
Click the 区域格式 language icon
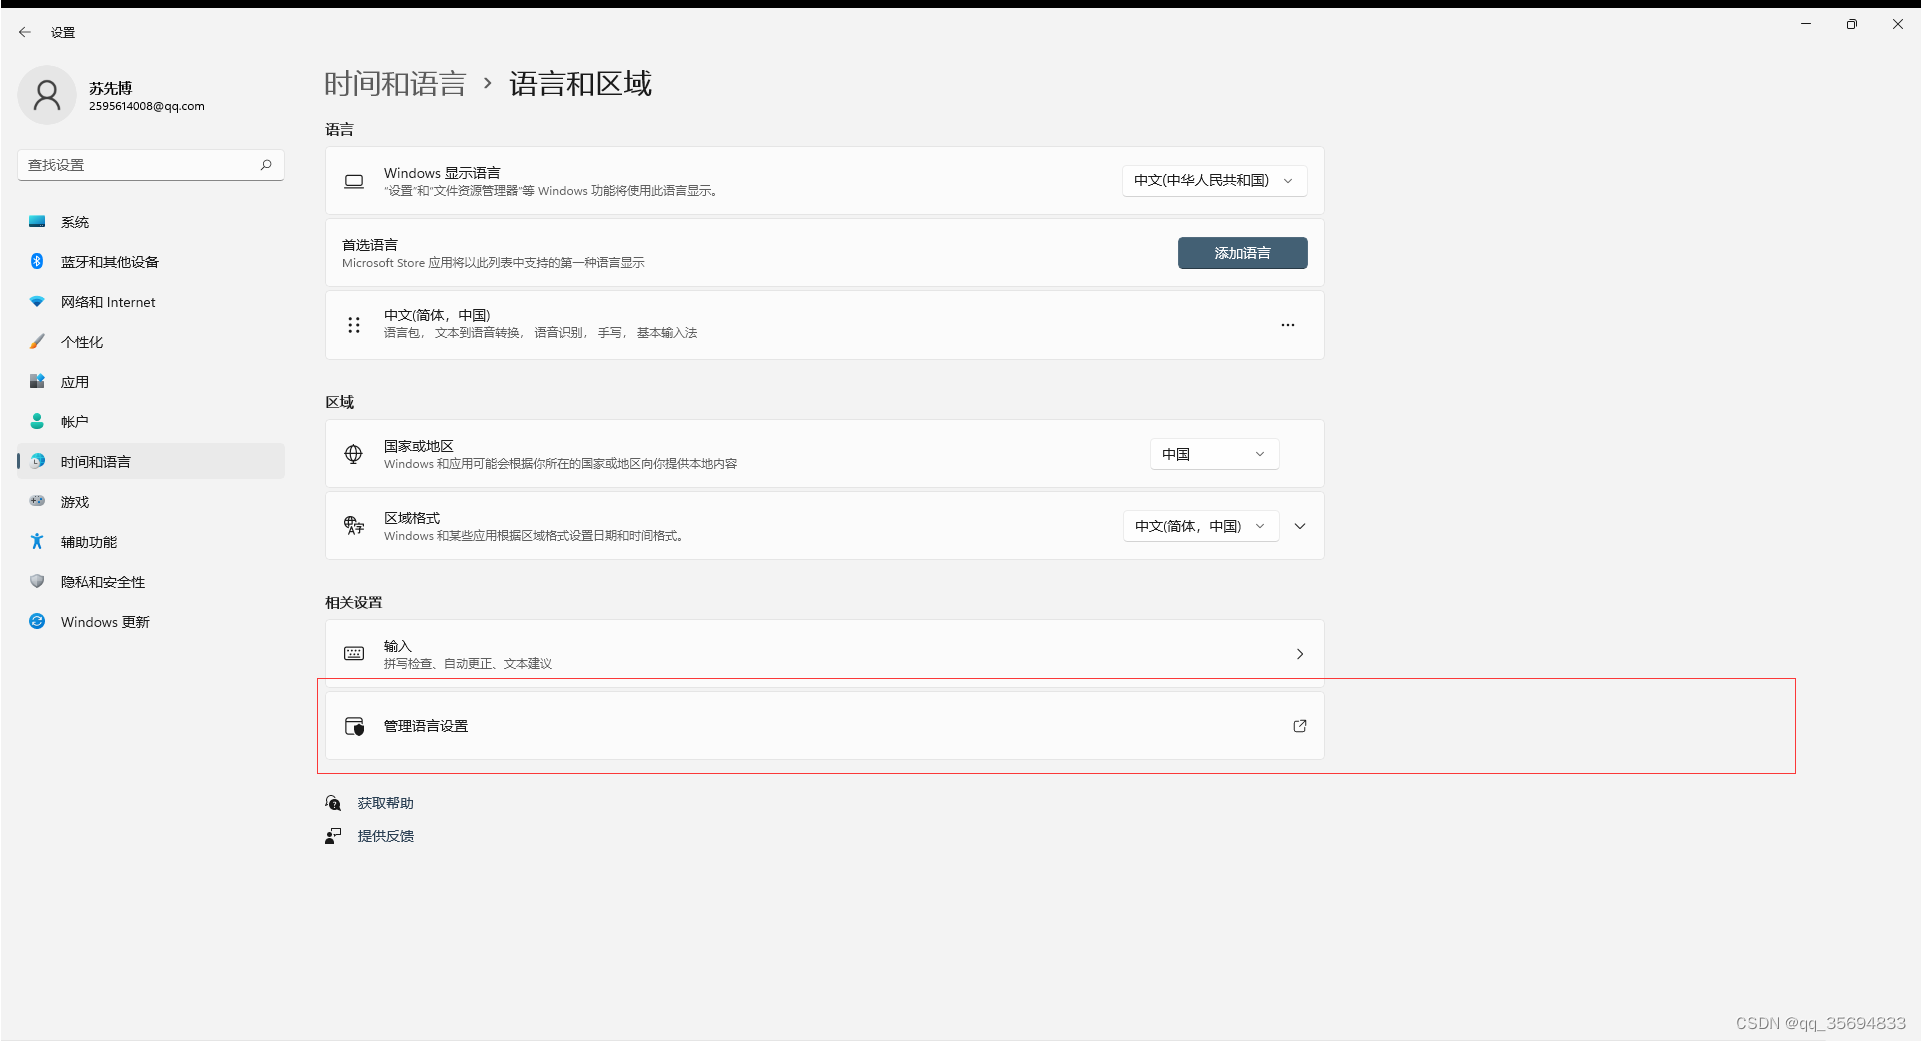point(354,526)
